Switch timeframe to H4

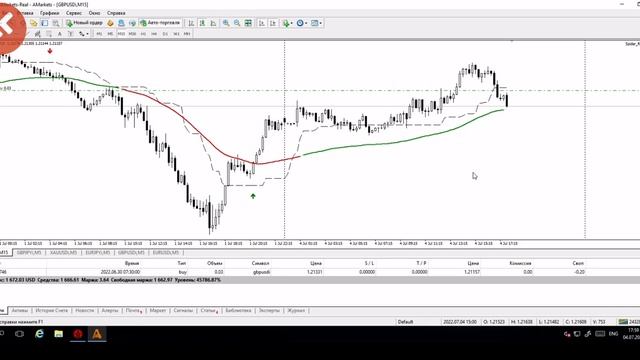[x=154, y=34]
